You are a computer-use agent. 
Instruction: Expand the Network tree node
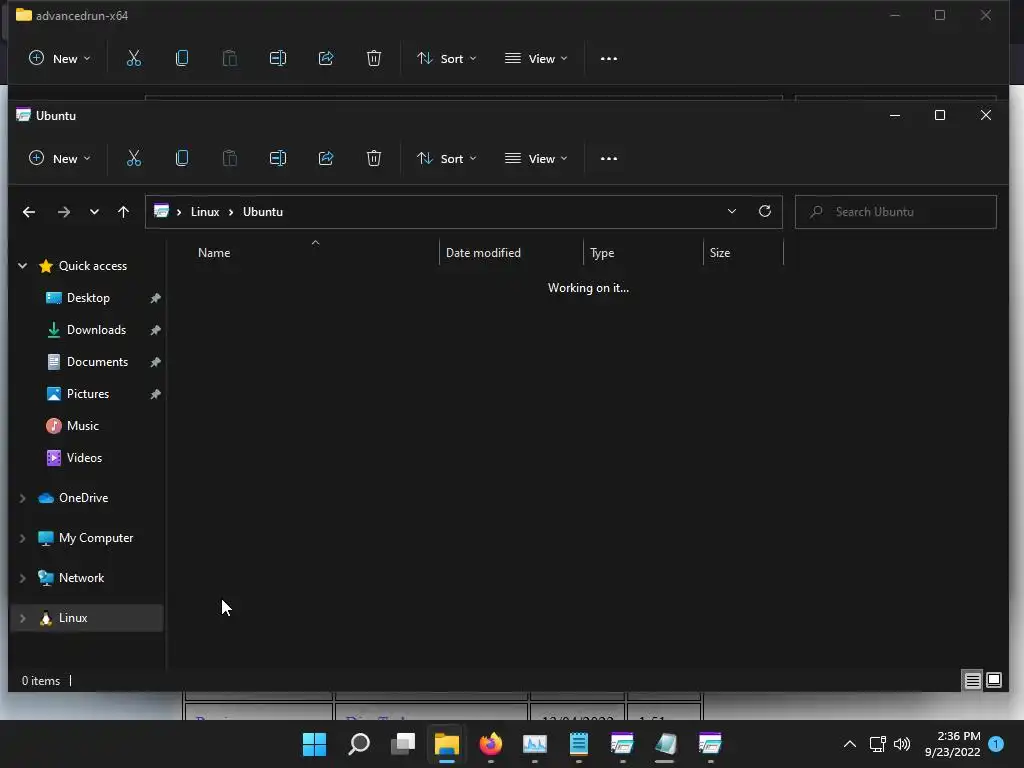pyautogui.click(x=23, y=578)
